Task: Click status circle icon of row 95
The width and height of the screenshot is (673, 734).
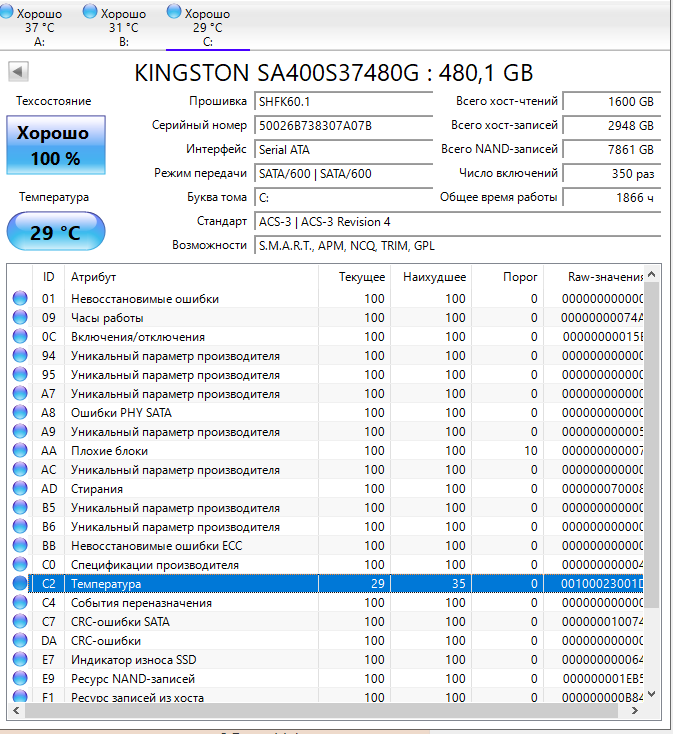Action: 20,374
